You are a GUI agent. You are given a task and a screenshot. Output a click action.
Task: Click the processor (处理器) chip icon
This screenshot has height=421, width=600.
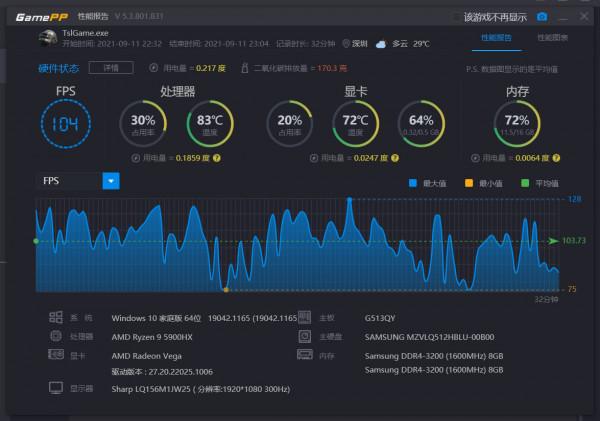pyautogui.click(x=56, y=336)
